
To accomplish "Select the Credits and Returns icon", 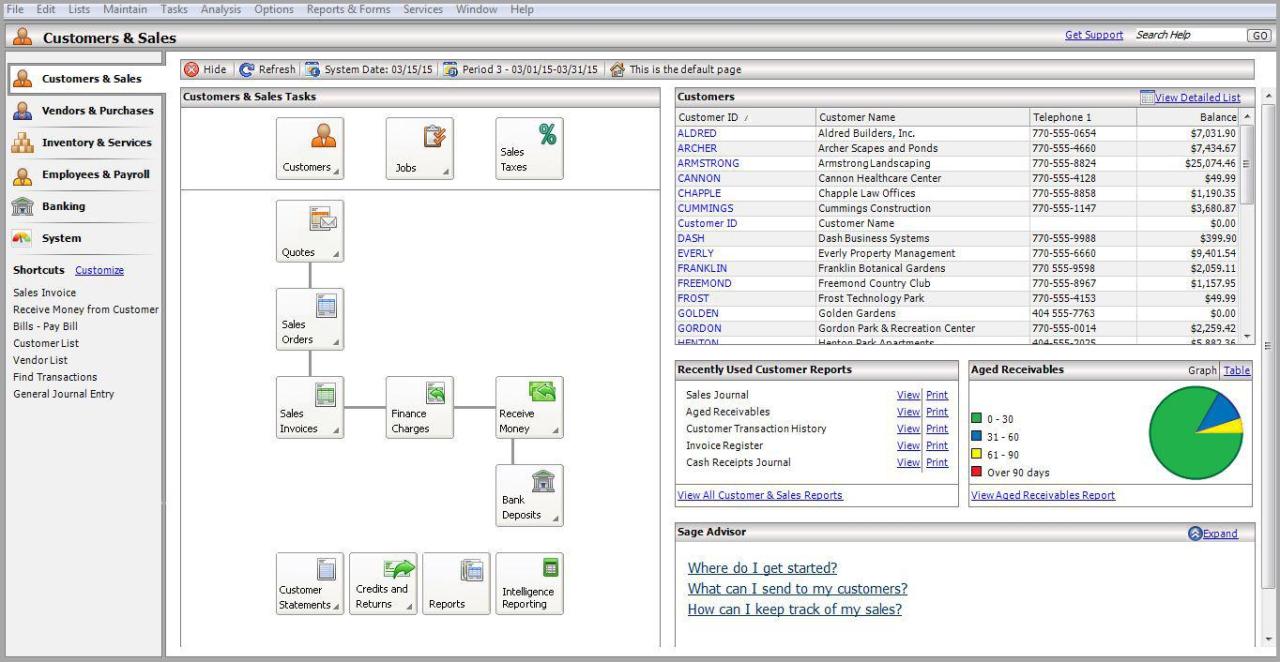I will [x=382, y=582].
